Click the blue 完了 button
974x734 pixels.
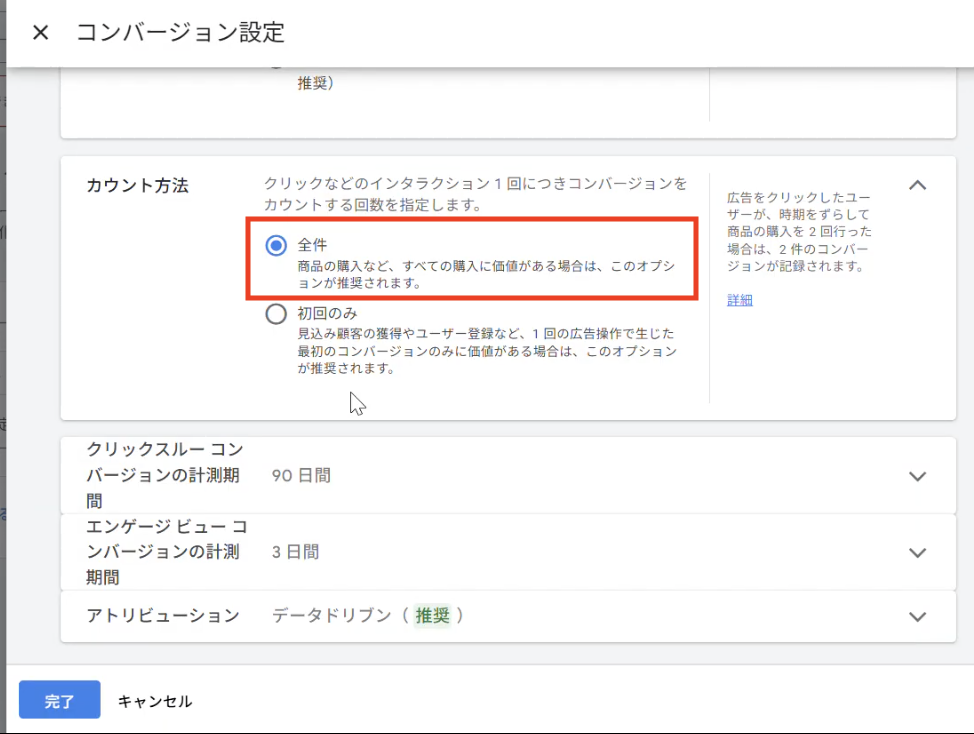[x=59, y=701]
